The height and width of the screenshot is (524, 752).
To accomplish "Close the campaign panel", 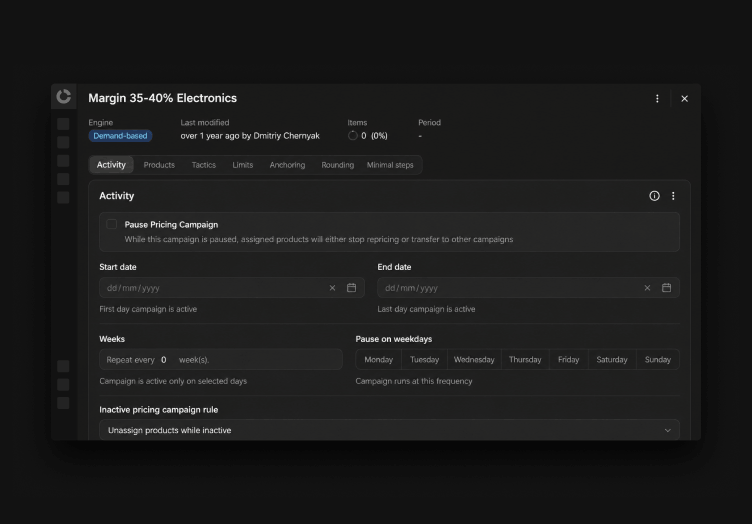I will point(684,98).
